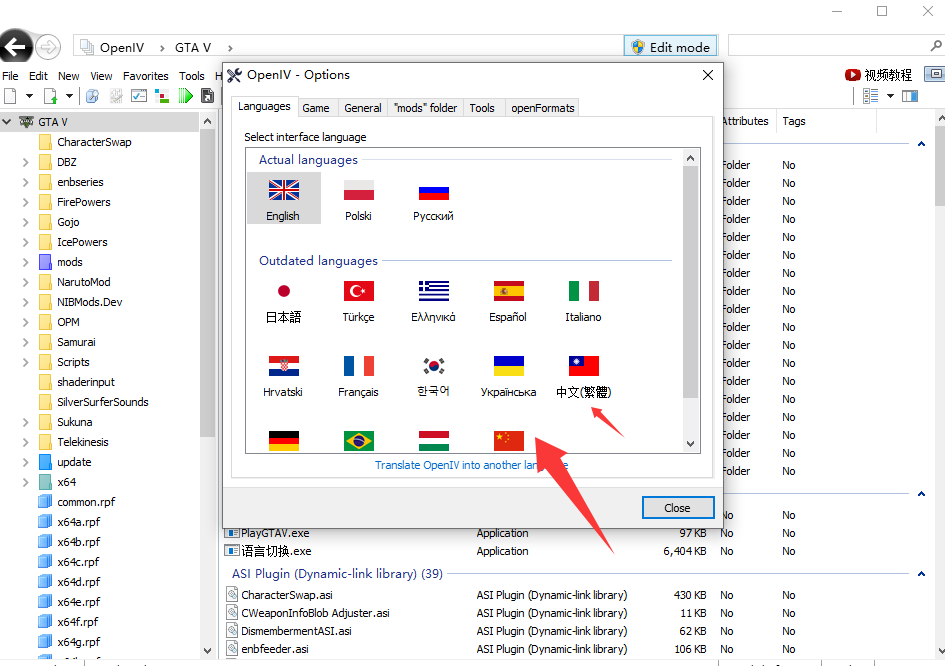945x666 pixels.
Task: Open the openFormats tab
Action: pos(542,108)
